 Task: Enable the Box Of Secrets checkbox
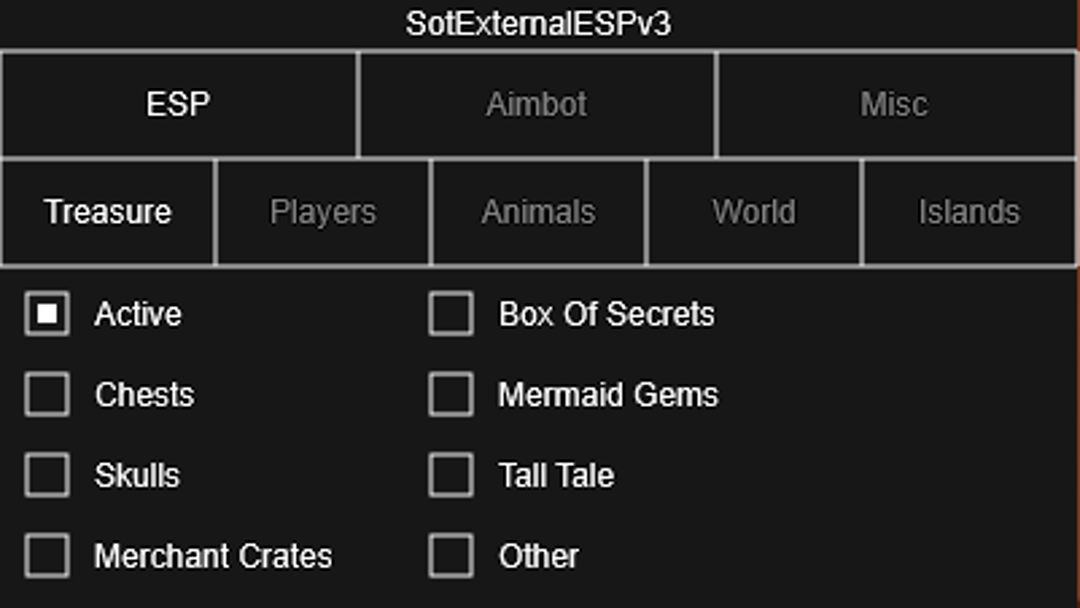(x=451, y=314)
